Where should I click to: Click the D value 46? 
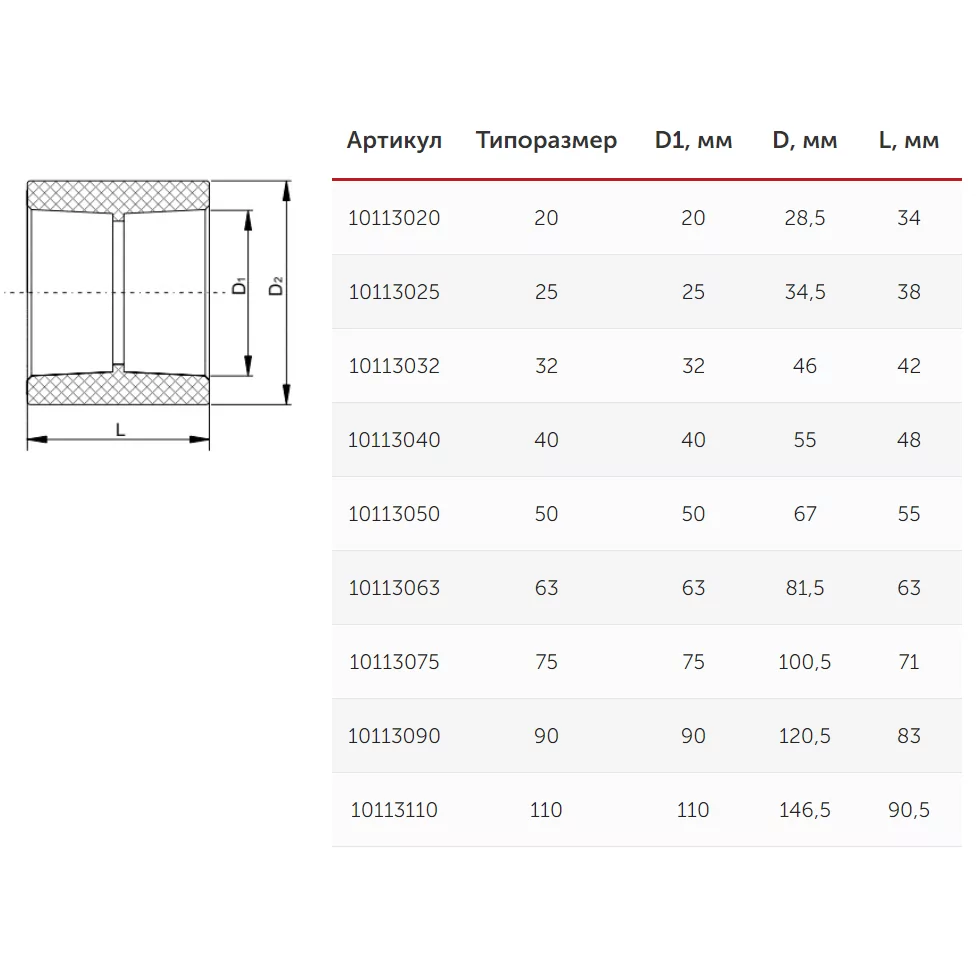[804, 366]
